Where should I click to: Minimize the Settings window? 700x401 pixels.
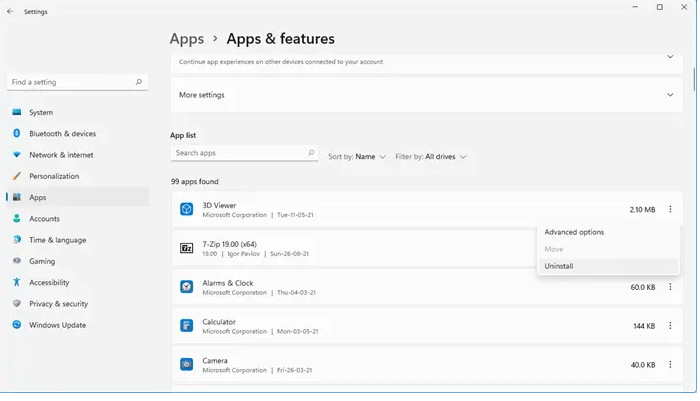[635, 7]
